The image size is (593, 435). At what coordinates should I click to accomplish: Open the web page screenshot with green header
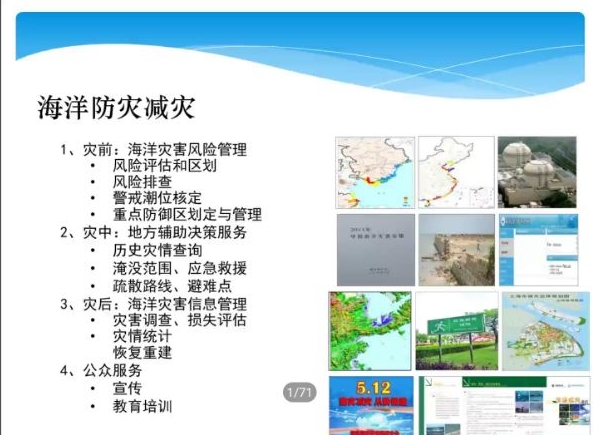coord(505,405)
